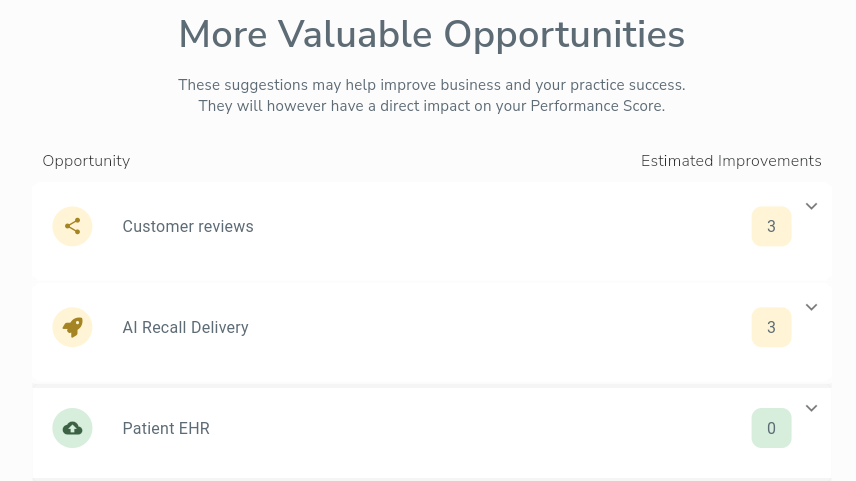The height and width of the screenshot is (481, 856).
Task: Click the yellow 3 badge for AI Recall Delivery
Action: 771,327
